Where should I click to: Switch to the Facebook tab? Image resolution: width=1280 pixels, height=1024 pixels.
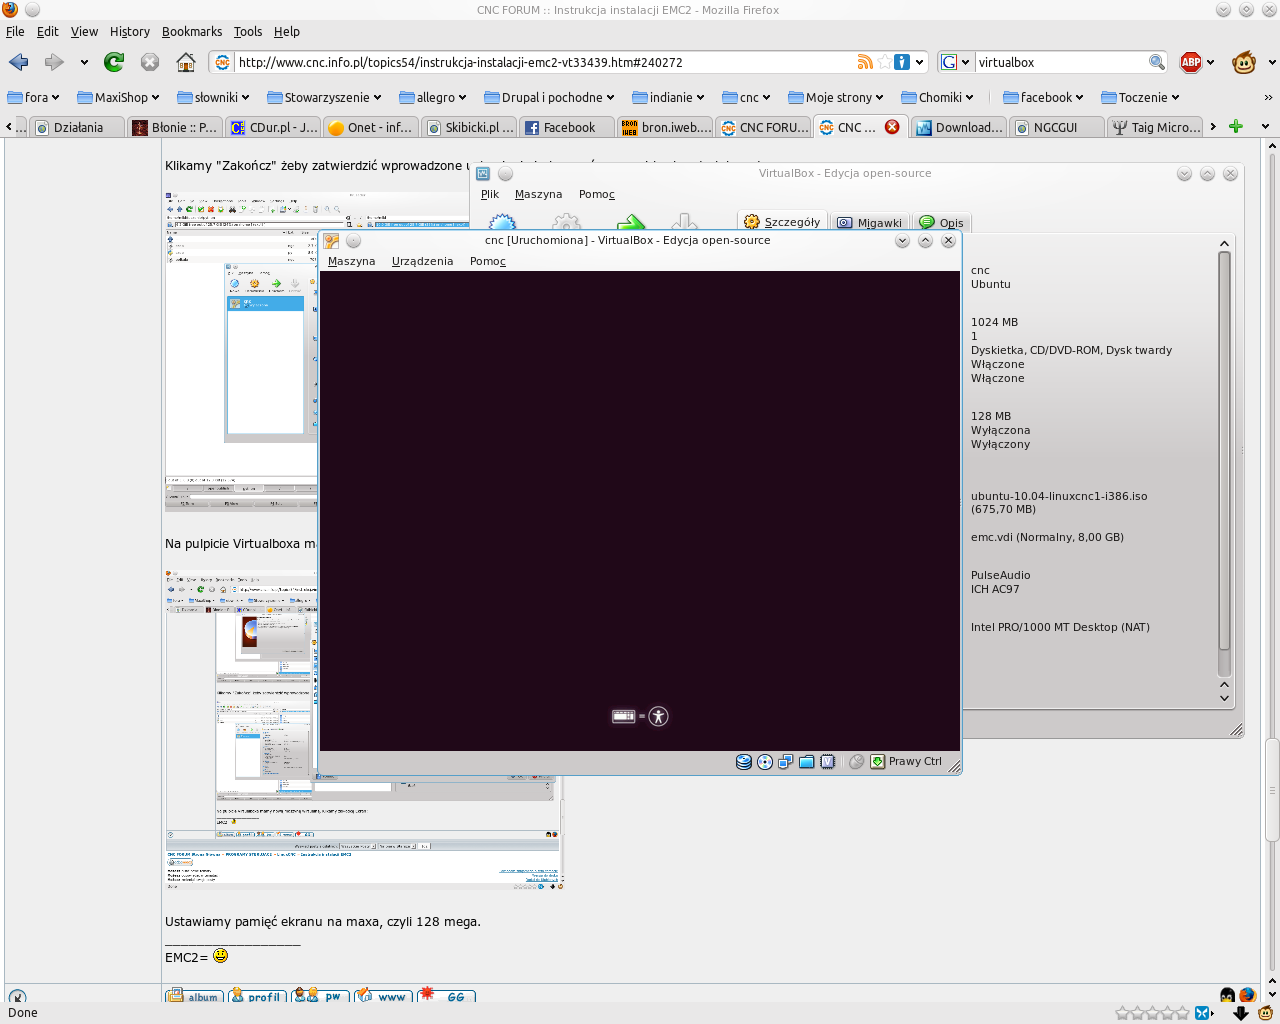pos(566,127)
